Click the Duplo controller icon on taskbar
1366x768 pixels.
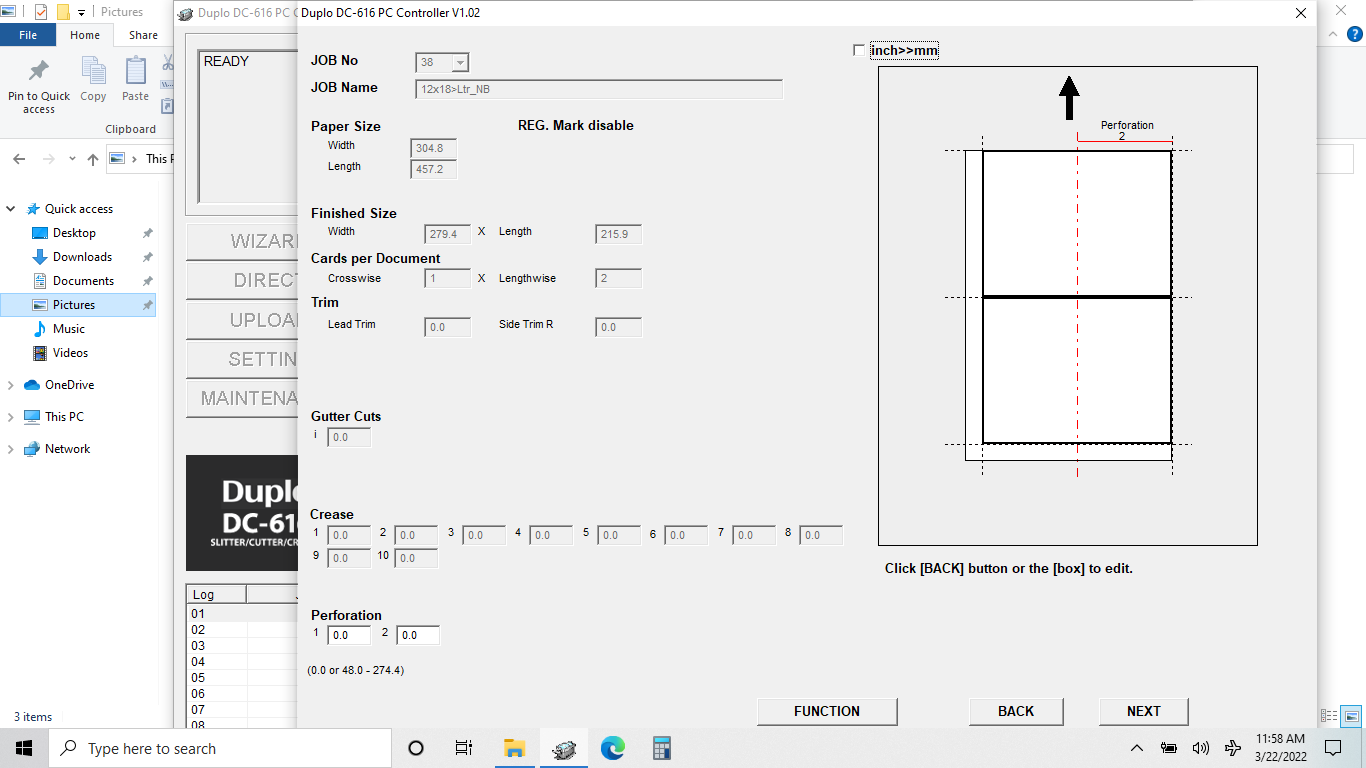[564, 748]
